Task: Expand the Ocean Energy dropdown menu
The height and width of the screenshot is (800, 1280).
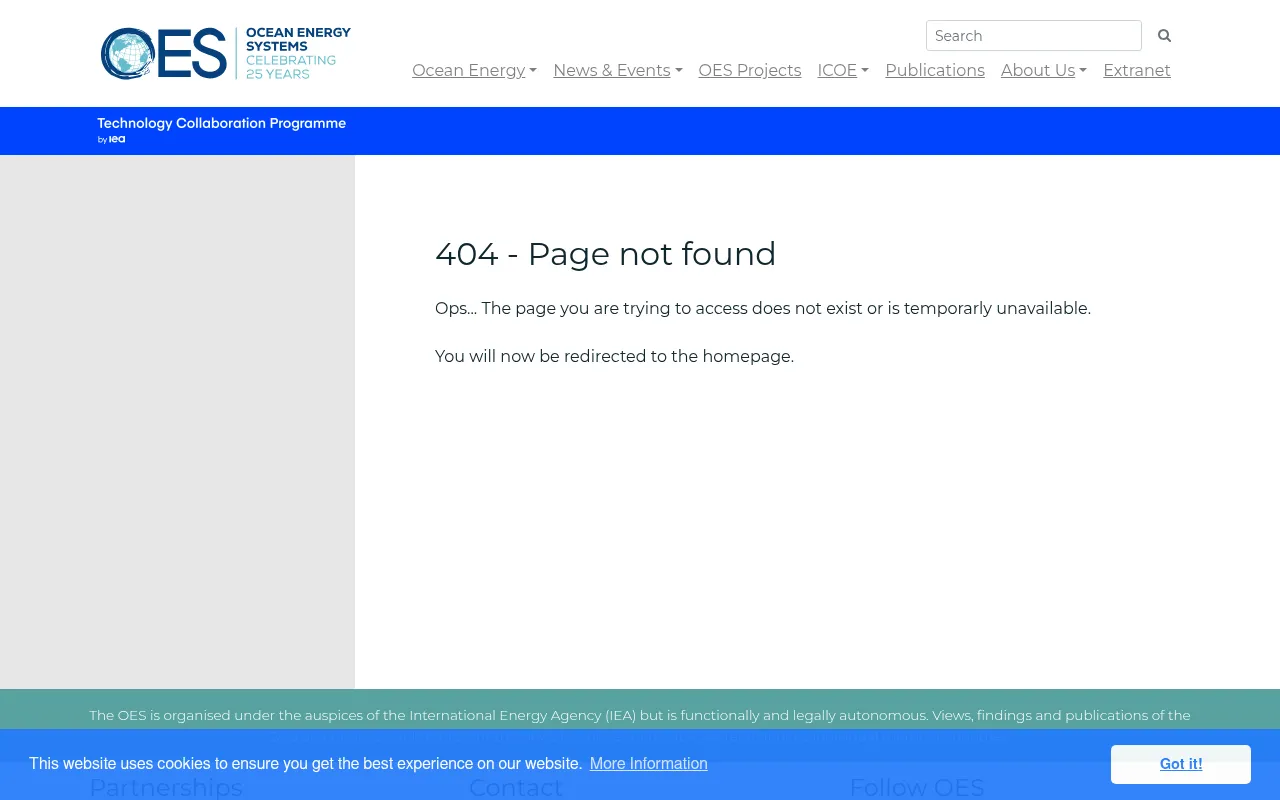Action: point(474,70)
